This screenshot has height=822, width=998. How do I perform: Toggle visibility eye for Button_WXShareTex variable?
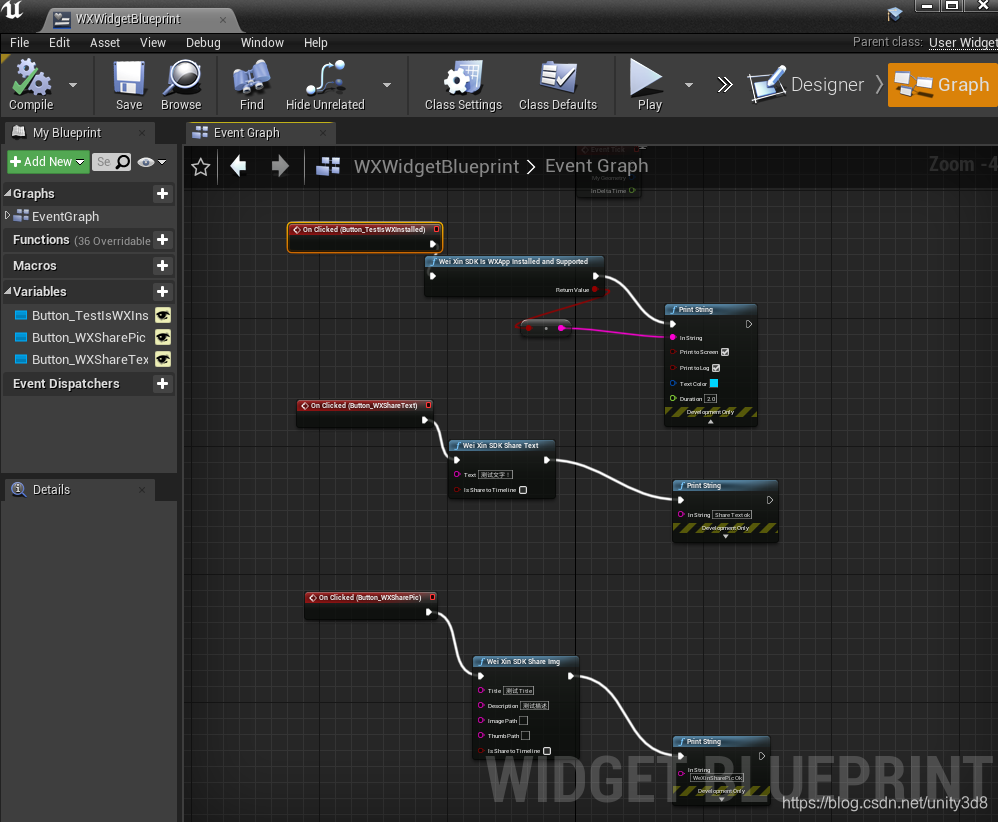click(x=163, y=360)
